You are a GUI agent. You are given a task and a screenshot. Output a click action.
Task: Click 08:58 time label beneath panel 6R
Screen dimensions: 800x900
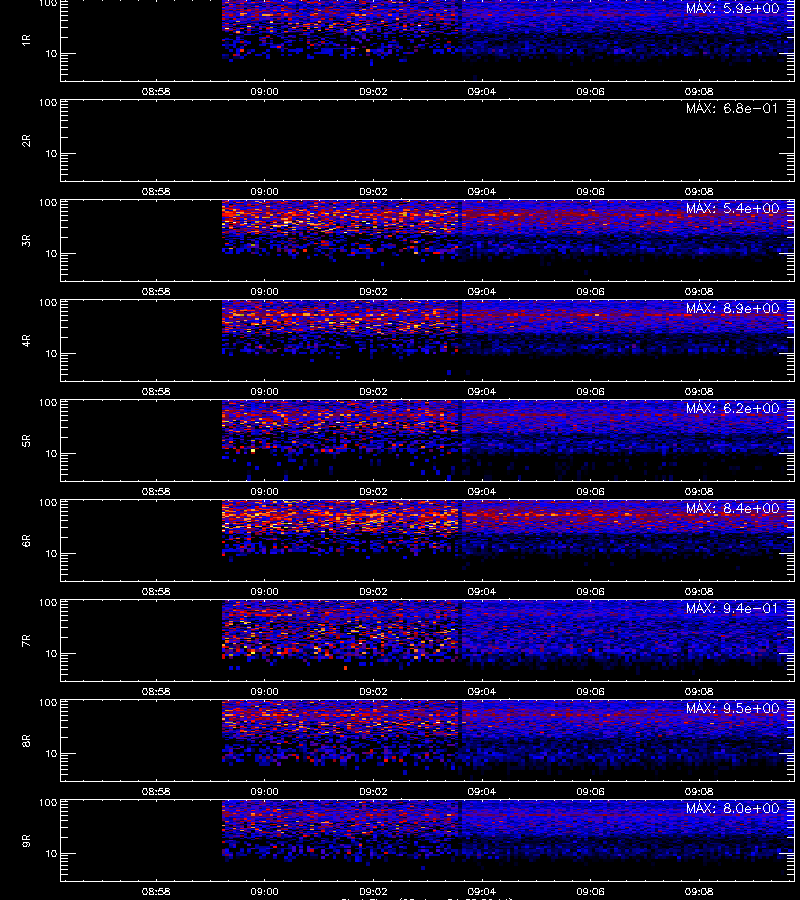156,591
